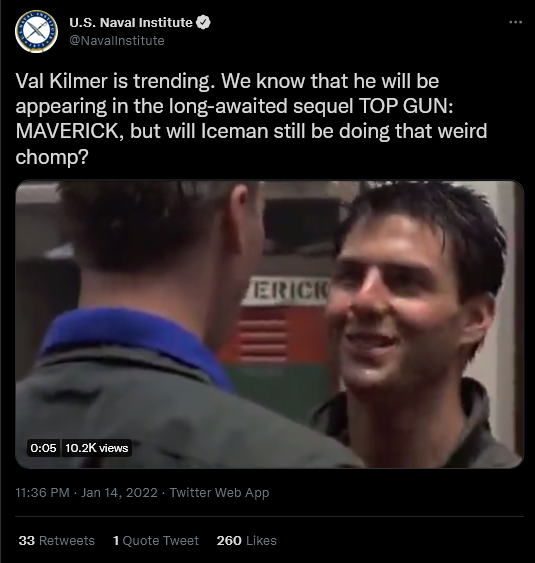Click the locker name sign in video
Viewport: 535px width, 563px height.
[x=285, y=291]
